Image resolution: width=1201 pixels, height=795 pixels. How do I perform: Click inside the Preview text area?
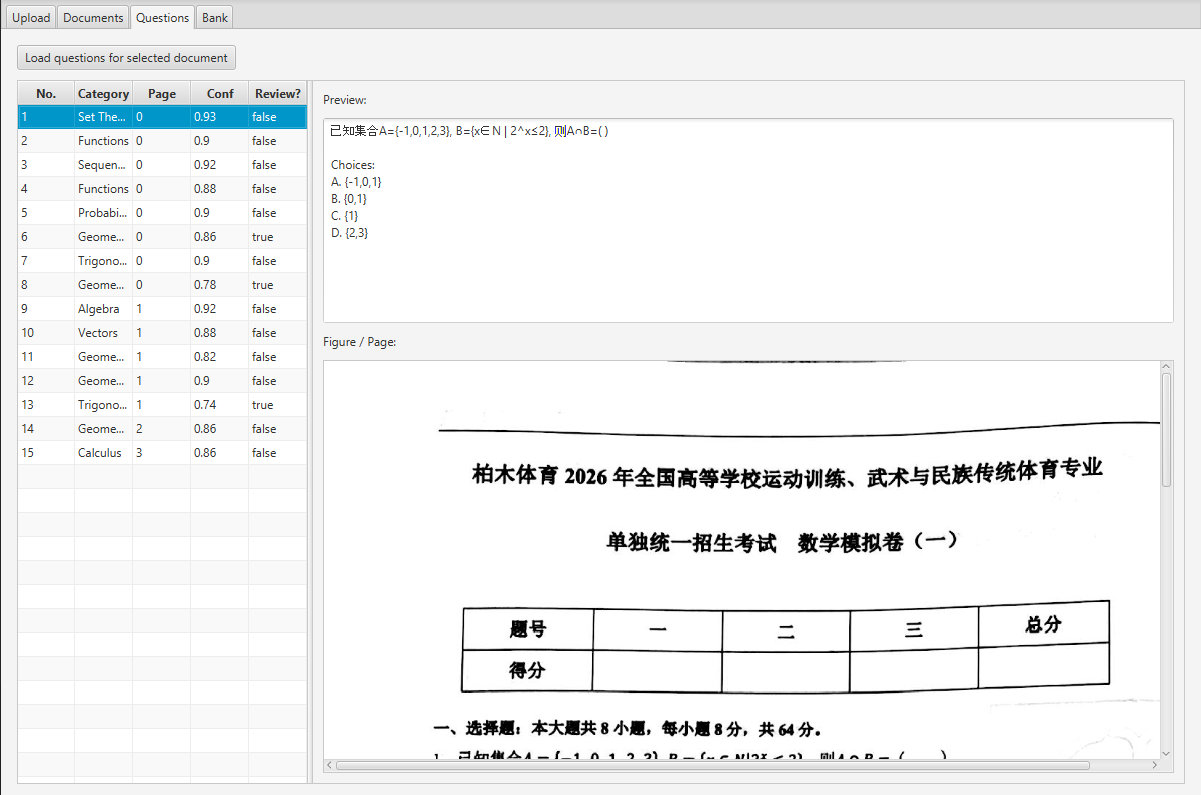tap(748, 220)
